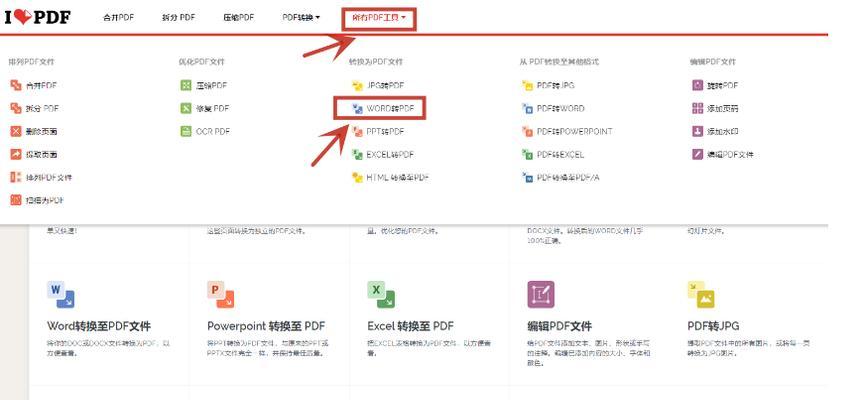Collapse the 所有PDF工具 dropdown menu
The width and height of the screenshot is (865, 400).
[379, 18]
